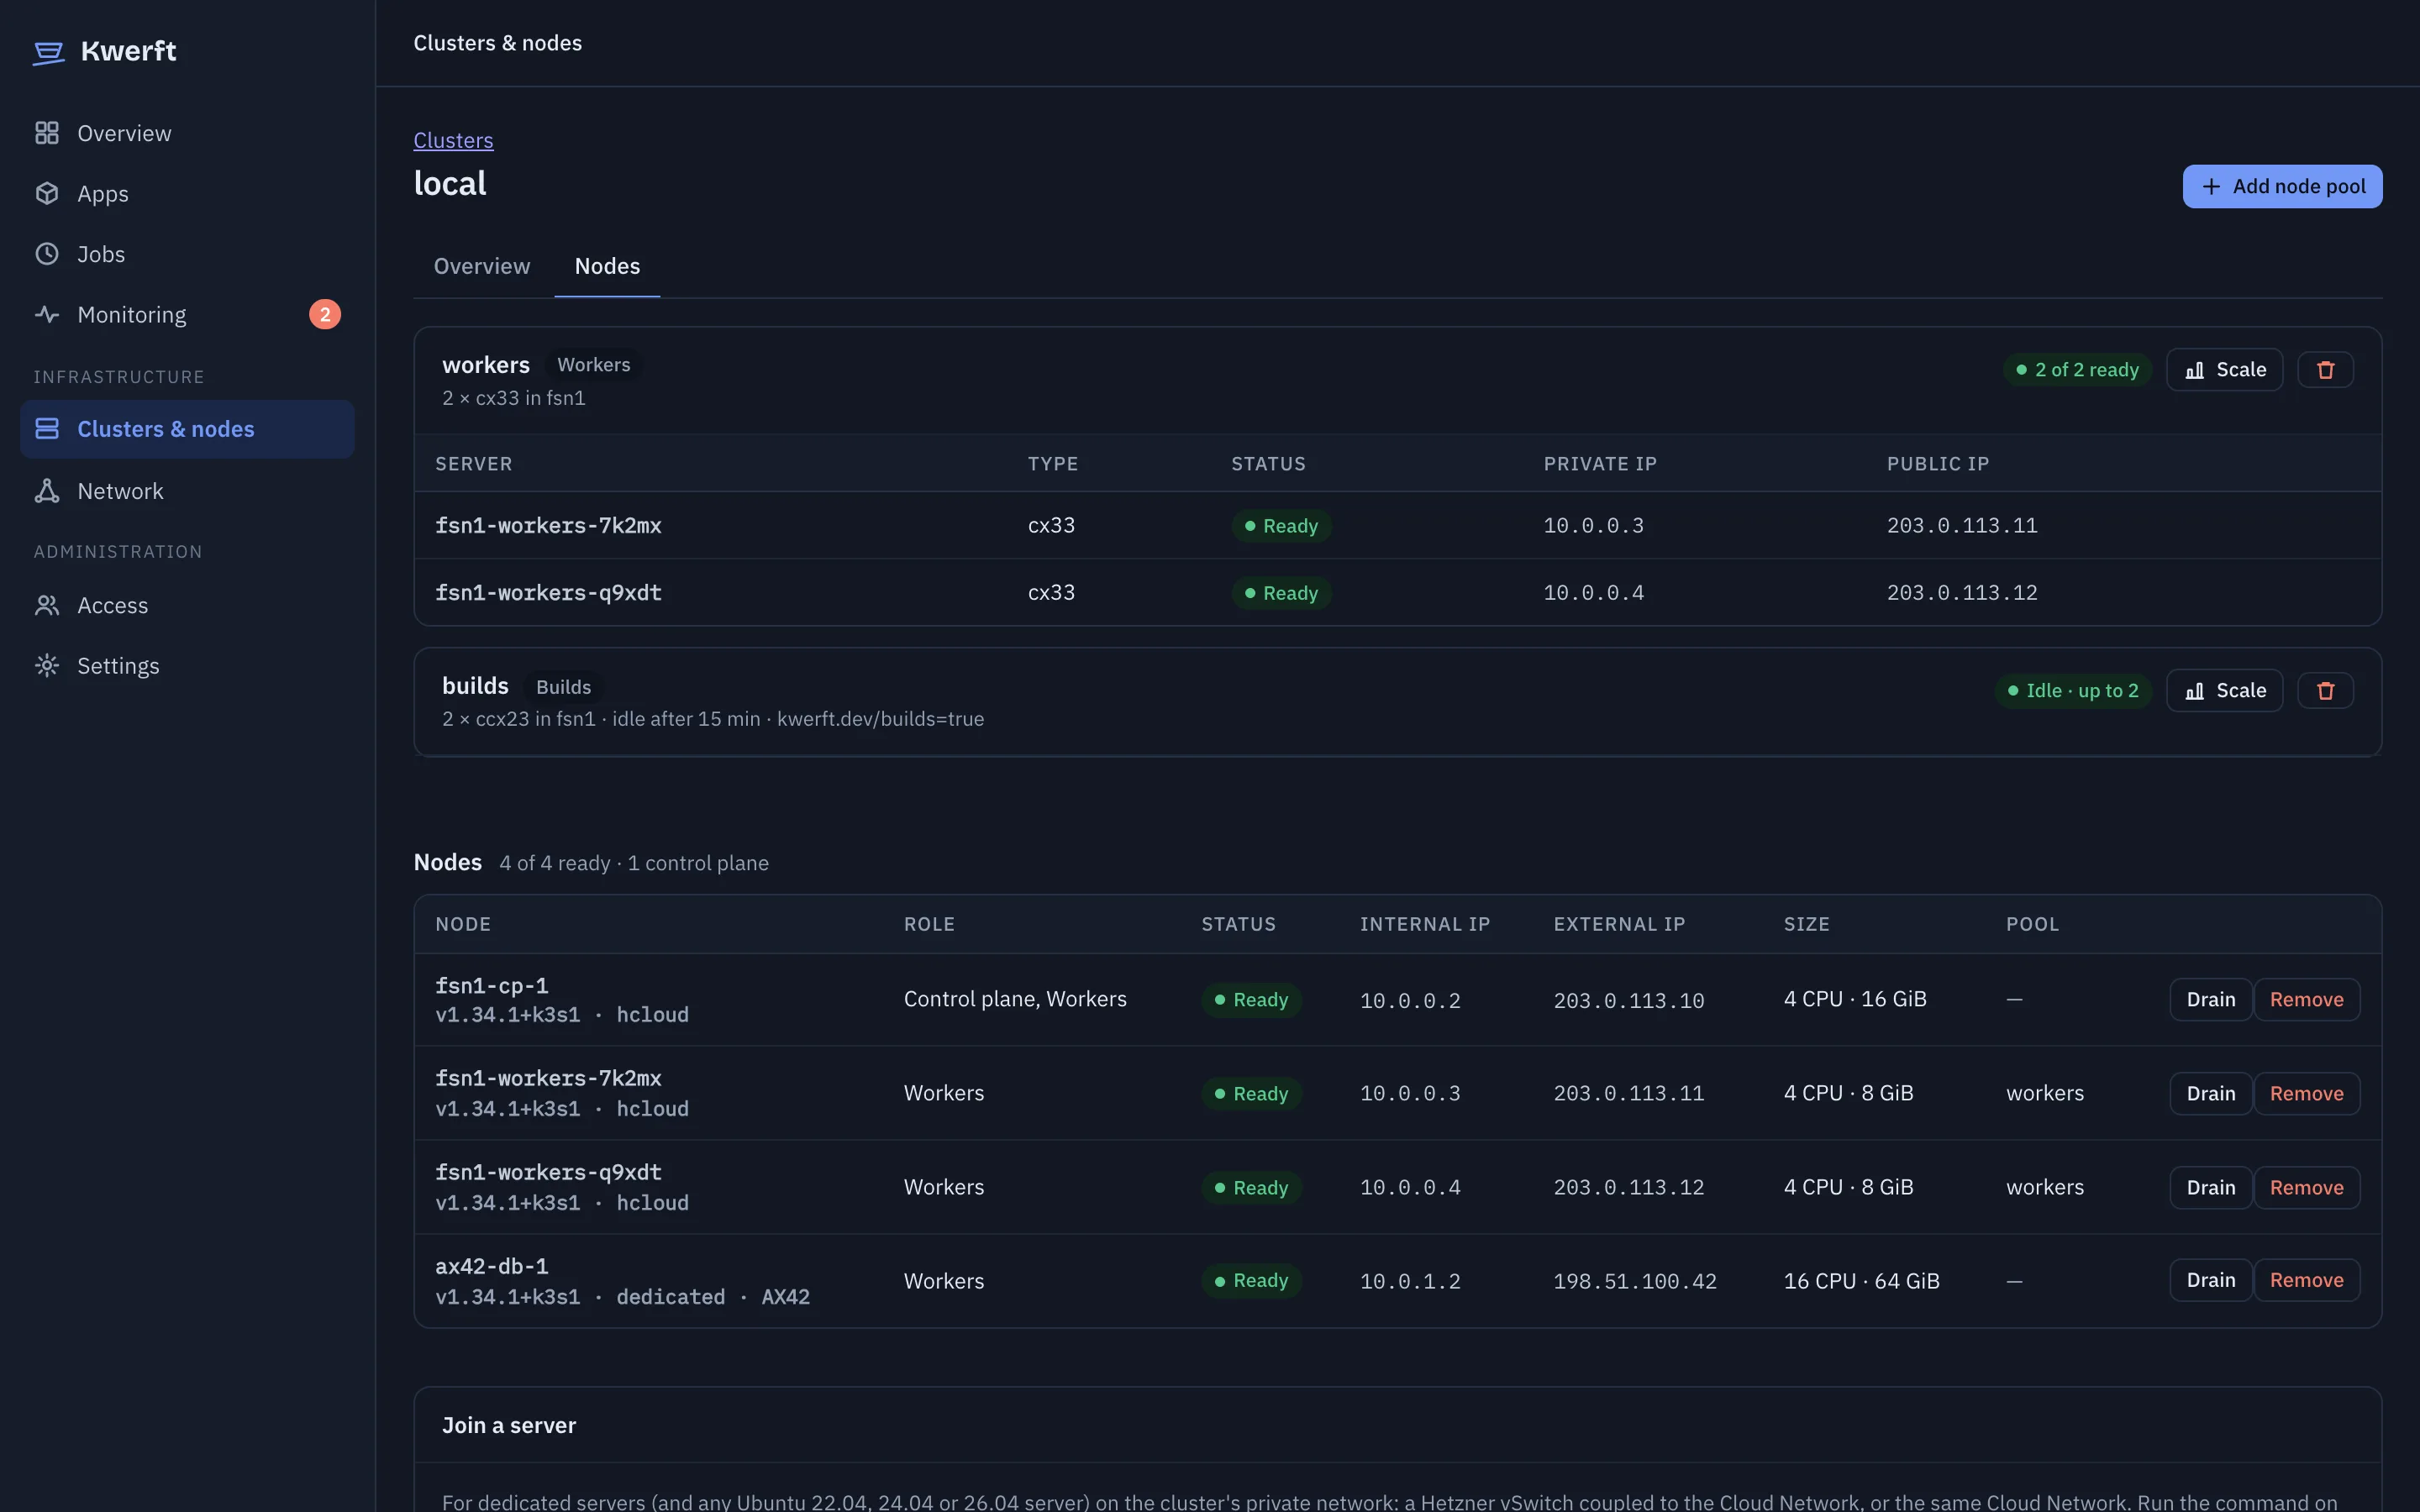Open the Network page
Image resolution: width=2420 pixels, height=1512 pixels.
187,491
